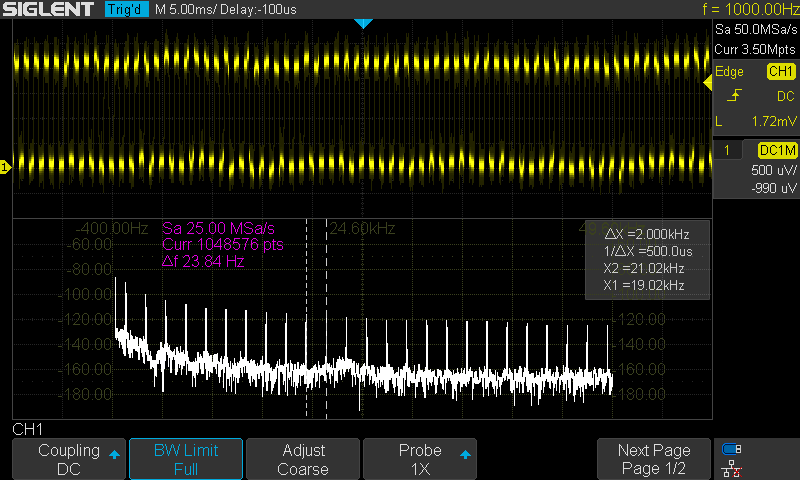Toggle the DC1M channel coupling badge
The width and height of the screenshot is (800, 480).
[x=778, y=150]
